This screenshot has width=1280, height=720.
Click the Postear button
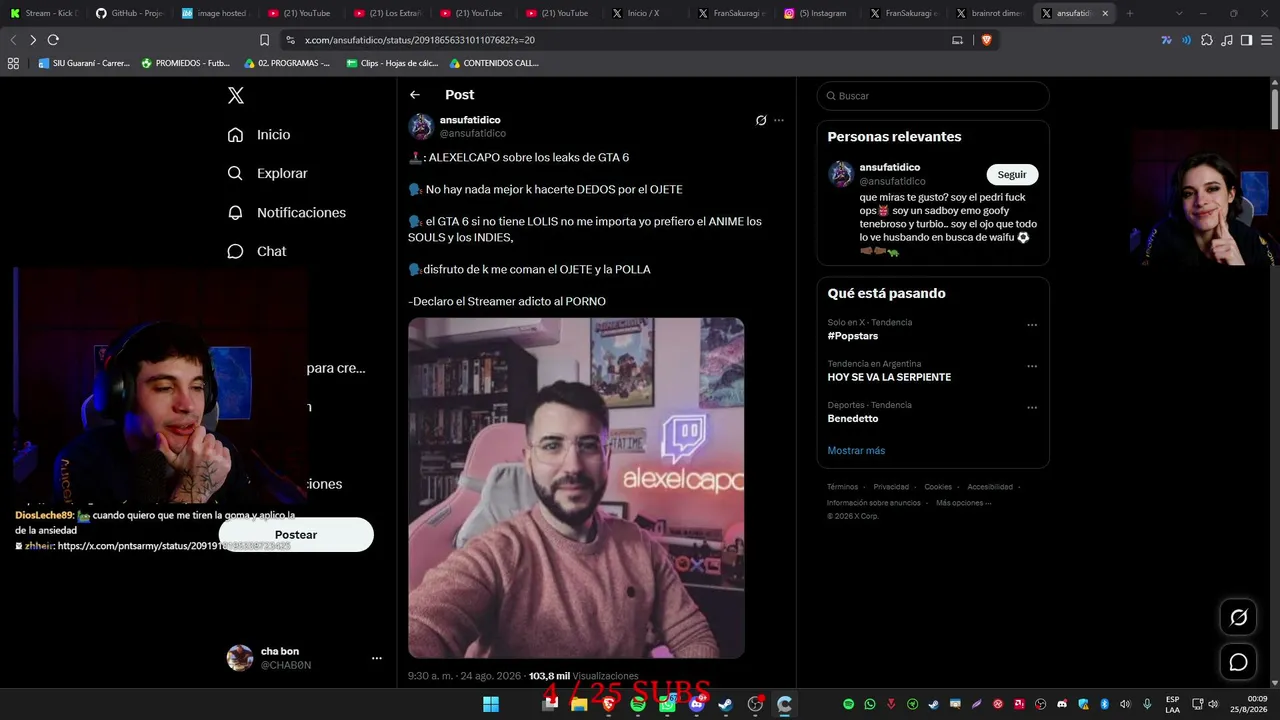pyautogui.click(x=296, y=535)
